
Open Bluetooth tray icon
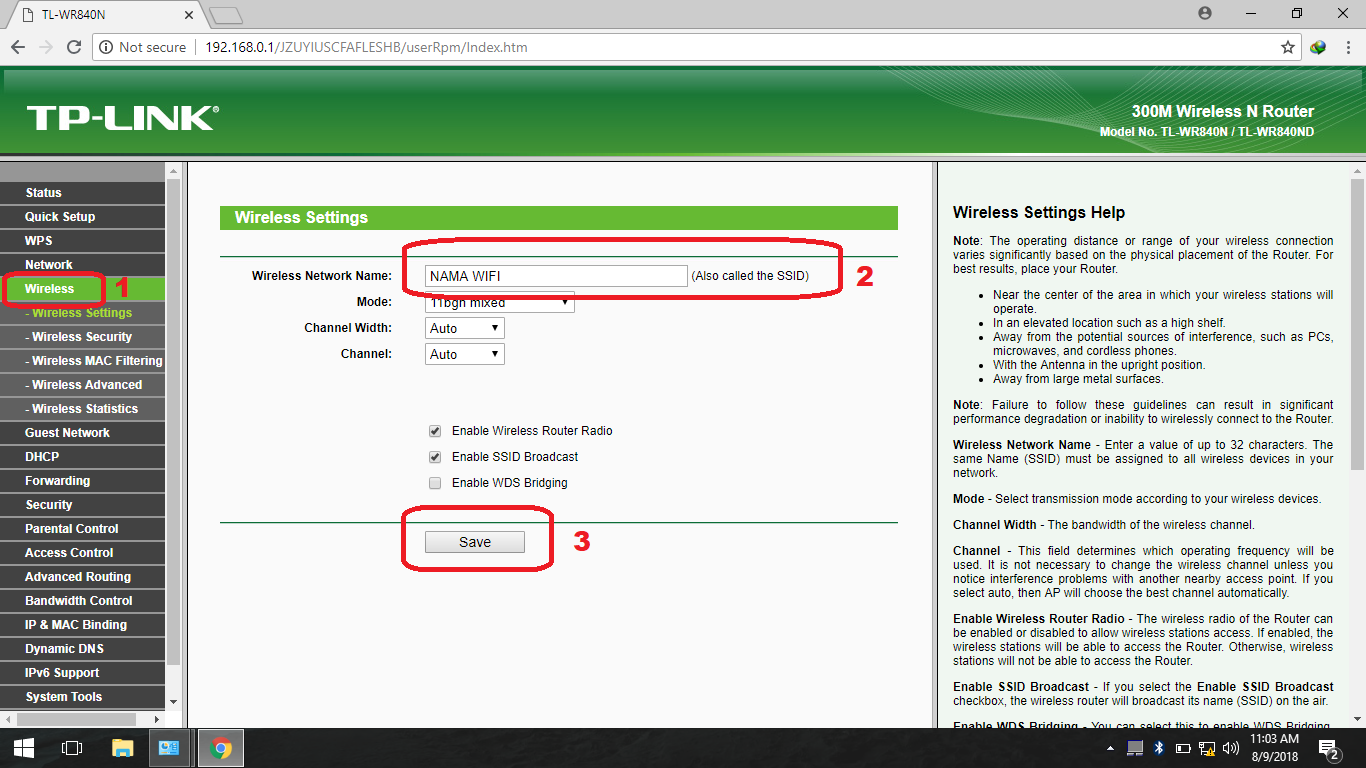pos(1159,748)
